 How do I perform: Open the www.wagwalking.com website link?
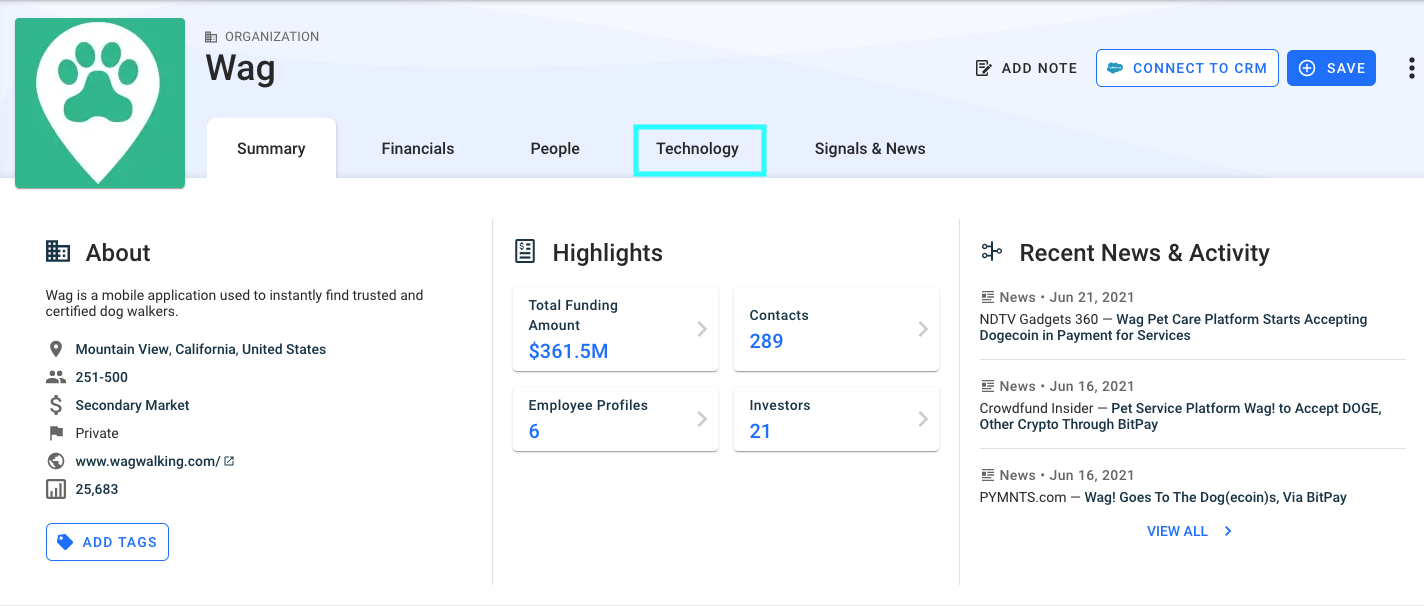click(148, 461)
